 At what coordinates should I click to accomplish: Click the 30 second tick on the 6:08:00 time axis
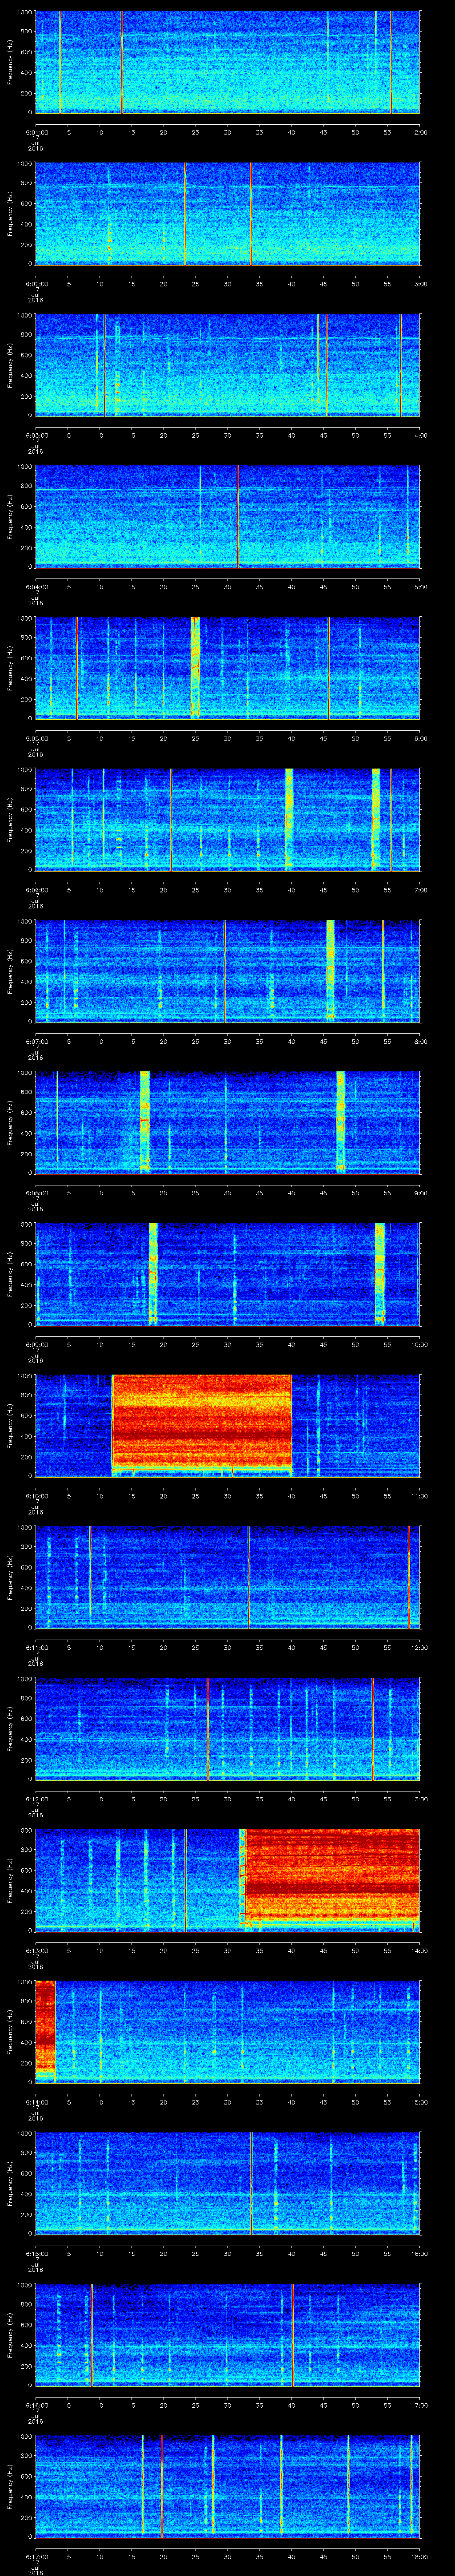[x=228, y=1193]
